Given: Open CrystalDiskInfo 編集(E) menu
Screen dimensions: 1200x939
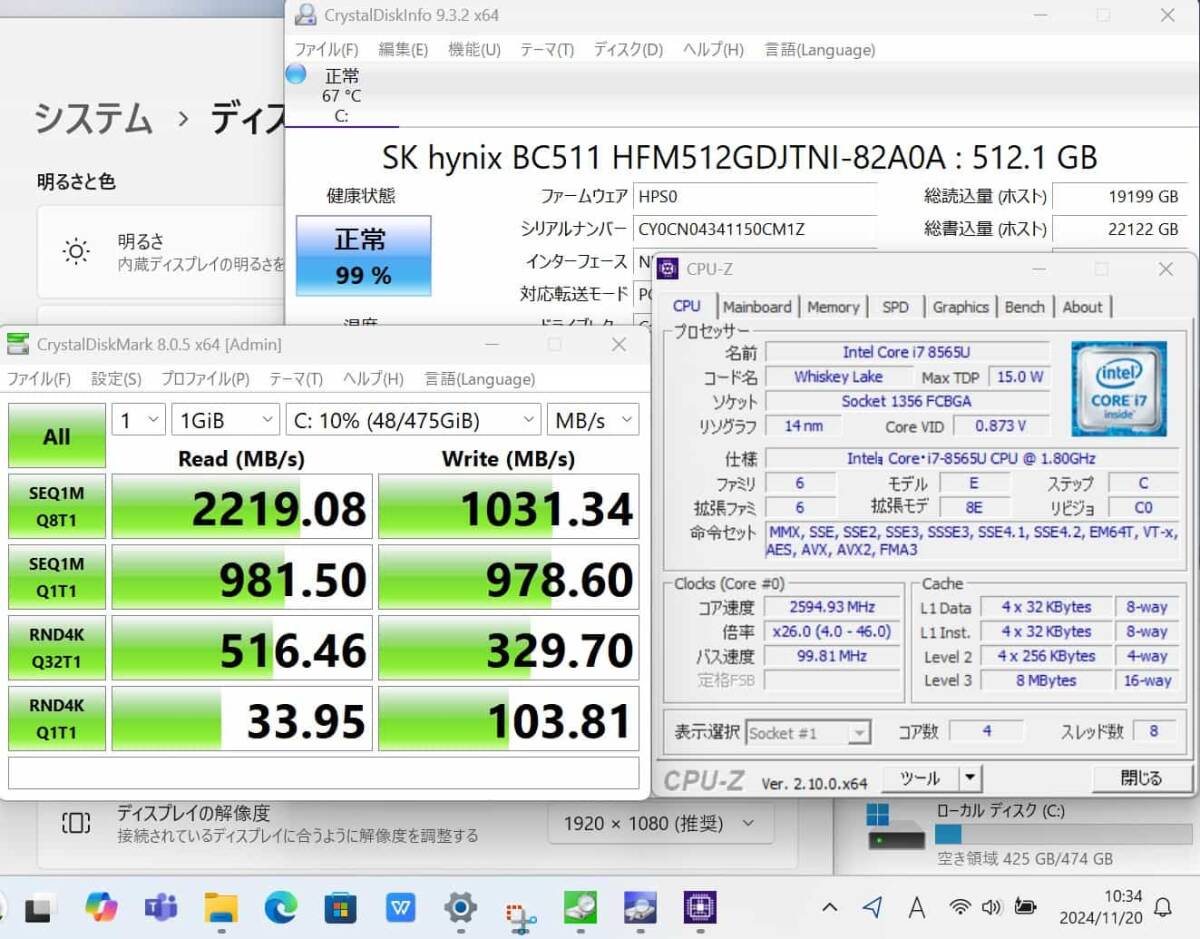Looking at the screenshot, I should (403, 49).
